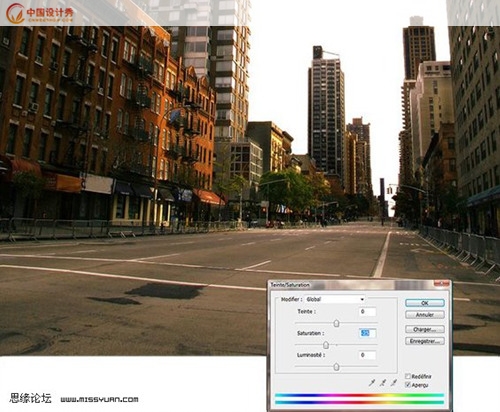This screenshot has height=412, width=500.
Task: Click the Saturation slider handle
Action: pos(326,345)
